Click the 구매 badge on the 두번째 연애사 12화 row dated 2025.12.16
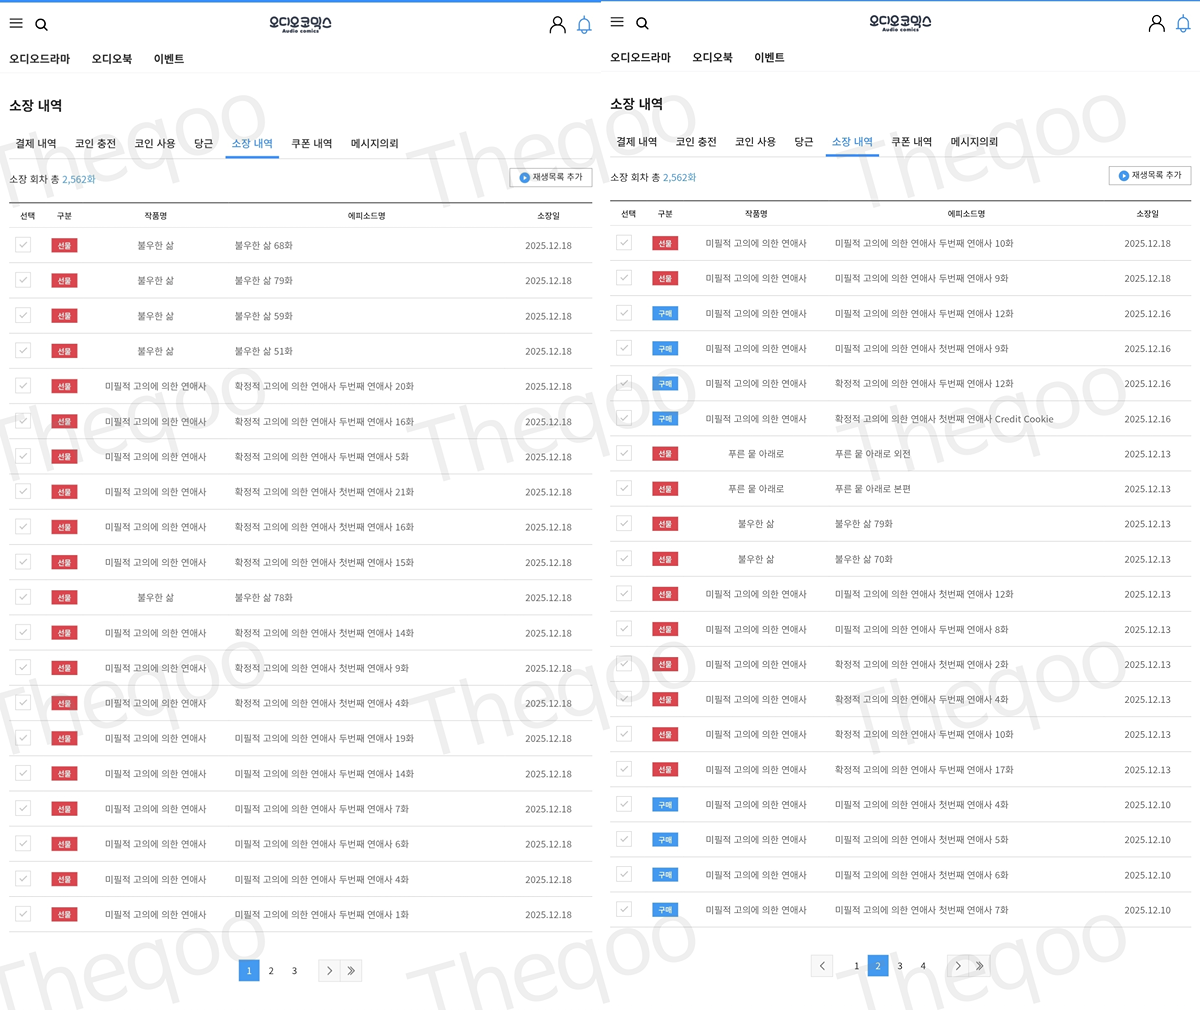The height and width of the screenshot is (1010, 1200). pos(665,314)
